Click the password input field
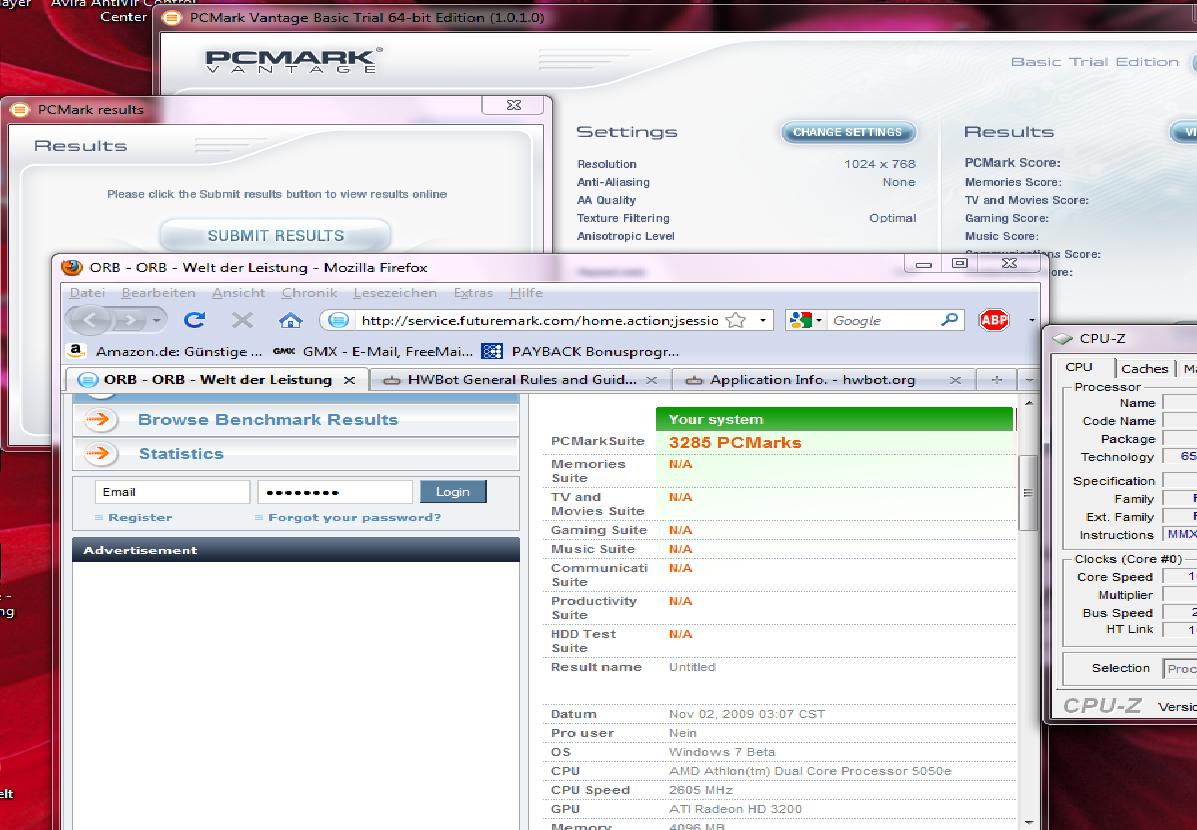 coord(334,492)
